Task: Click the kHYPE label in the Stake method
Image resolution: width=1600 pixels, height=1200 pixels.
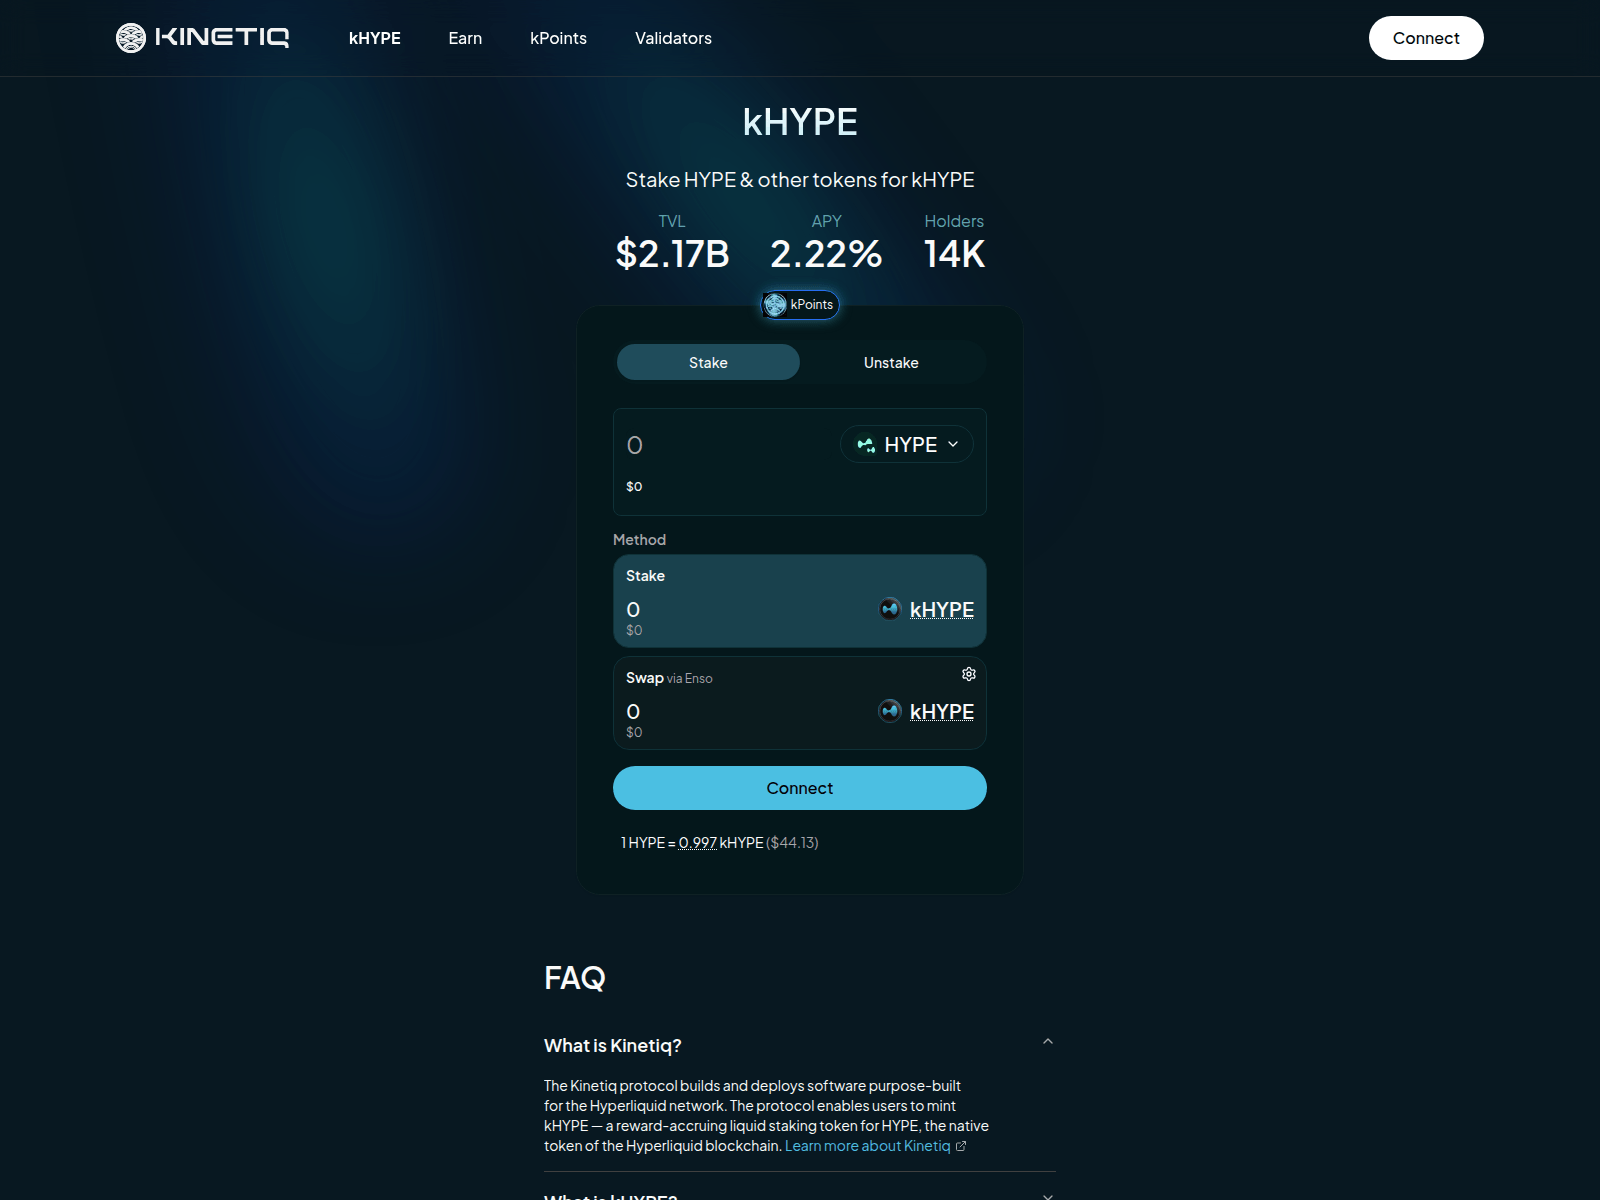Action: coord(942,609)
